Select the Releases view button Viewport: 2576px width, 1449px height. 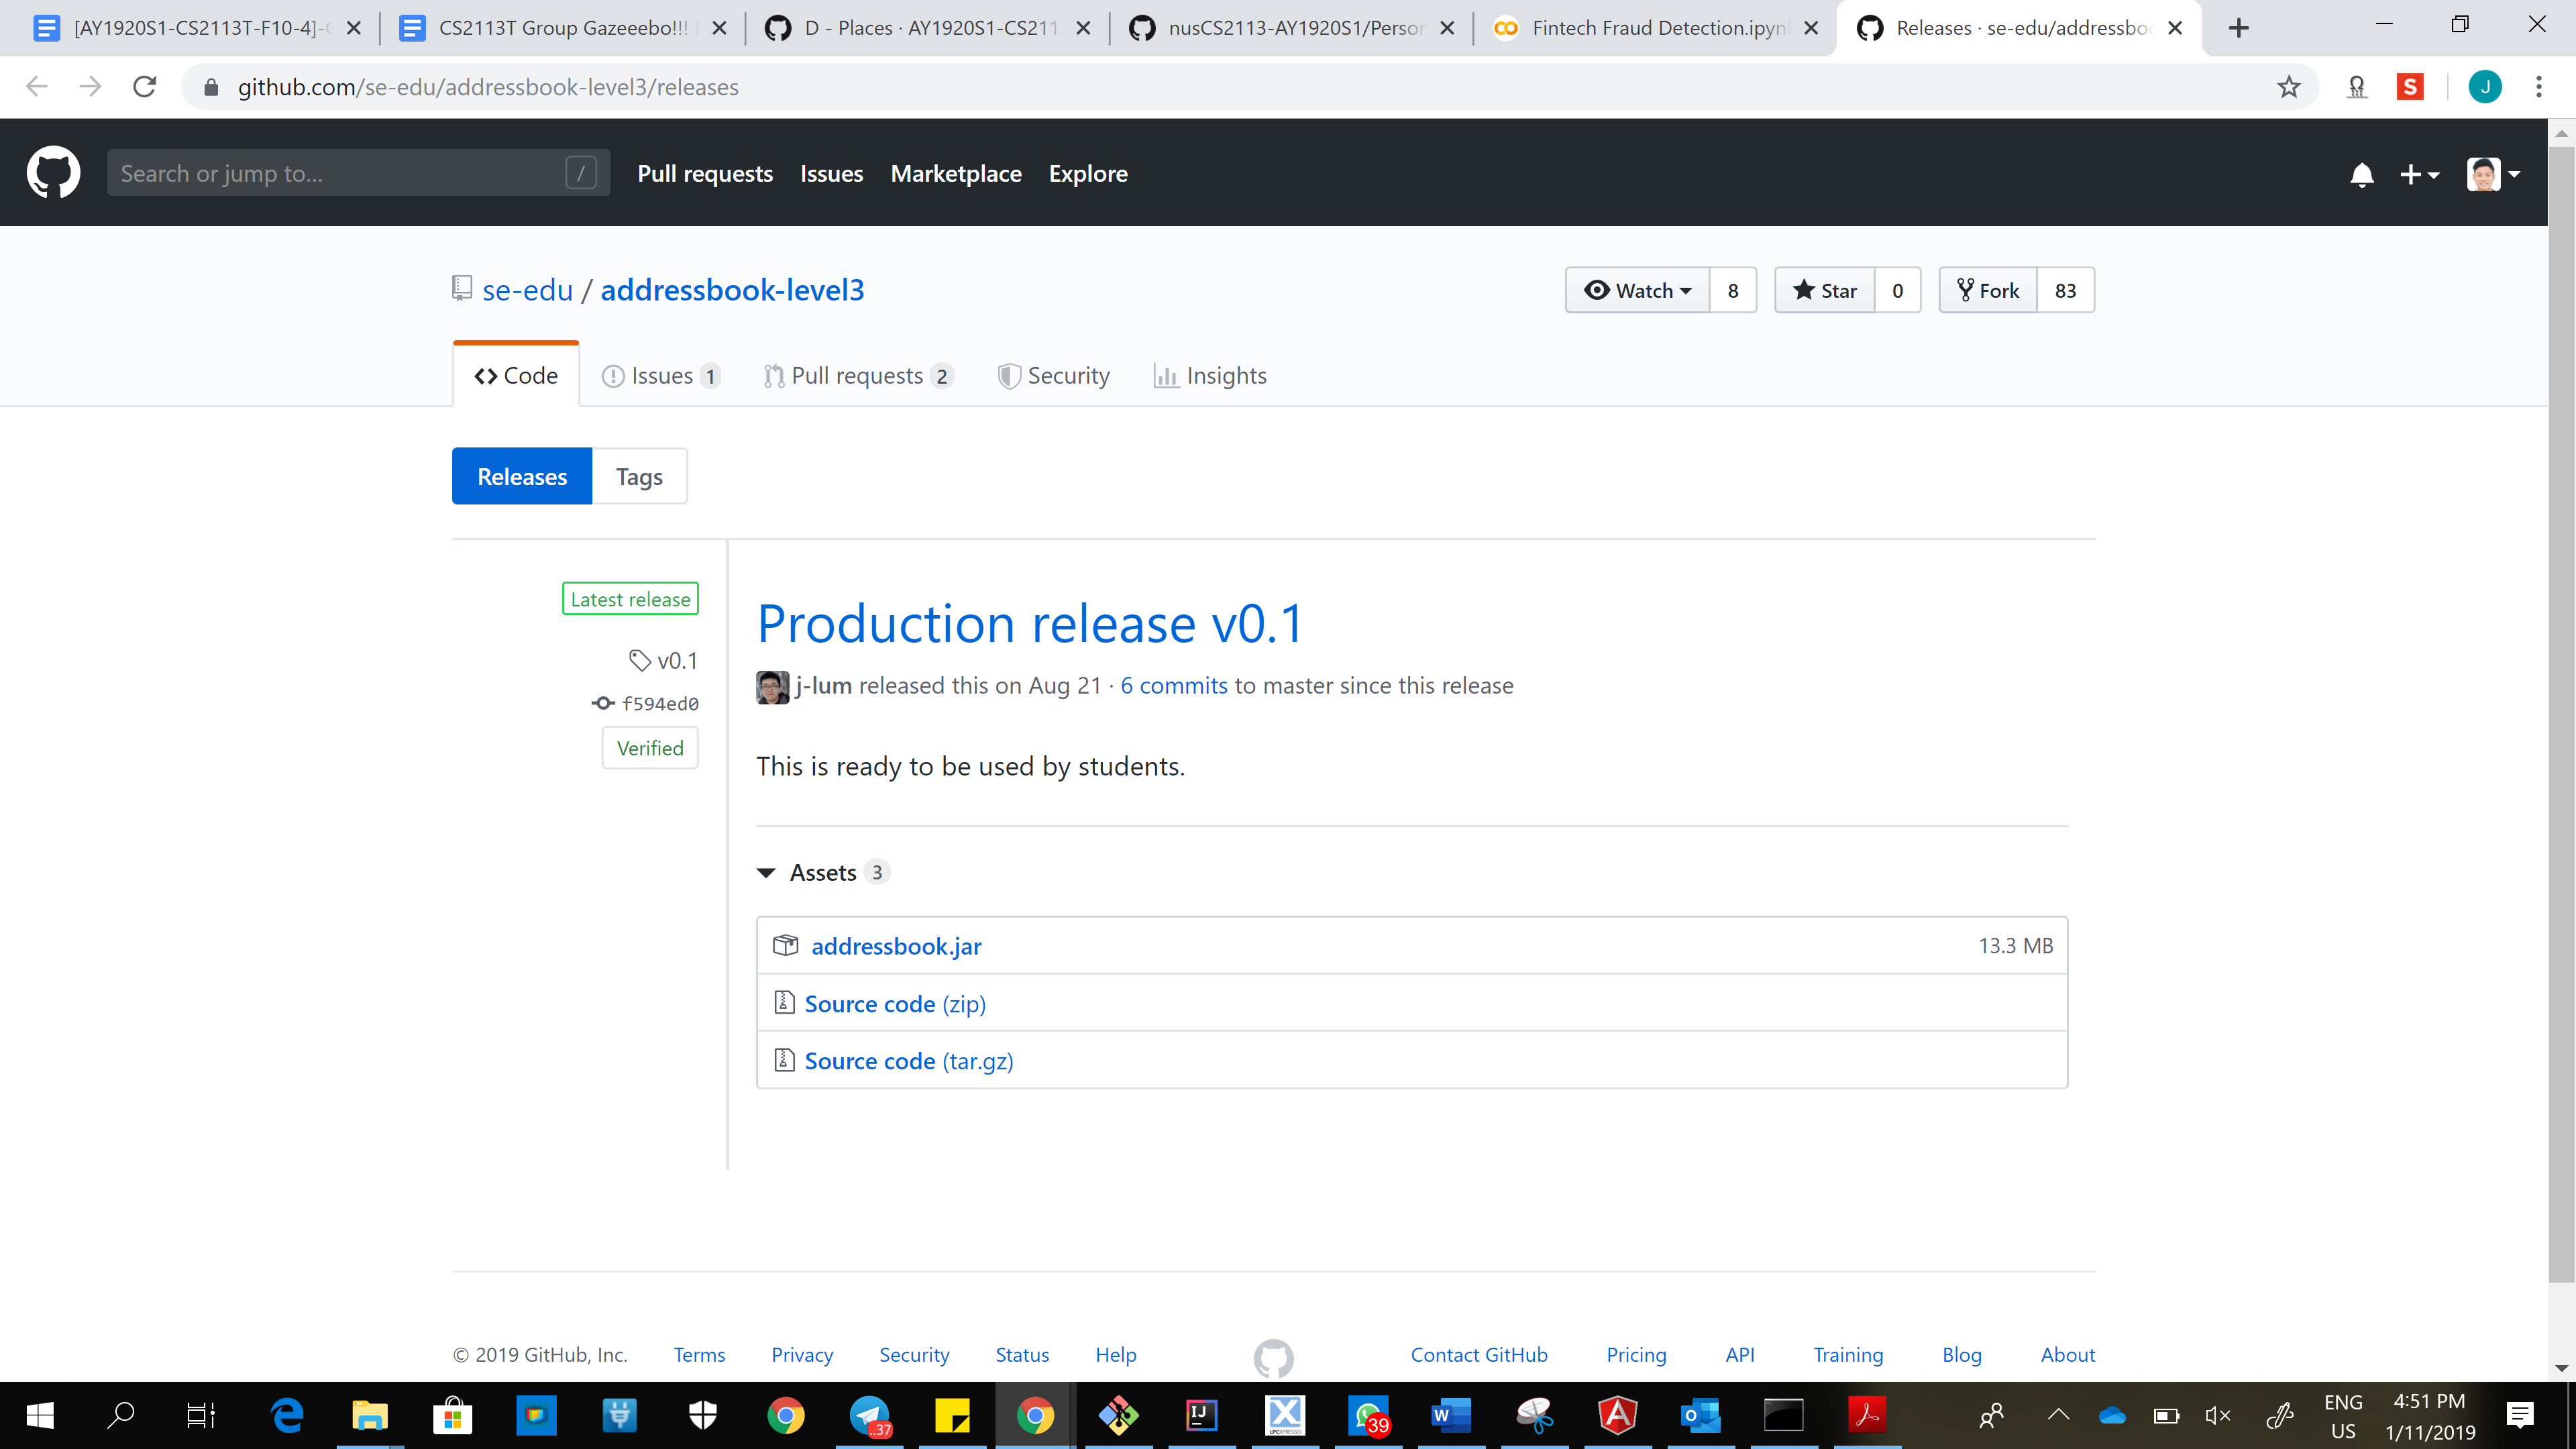tap(521, 477)
